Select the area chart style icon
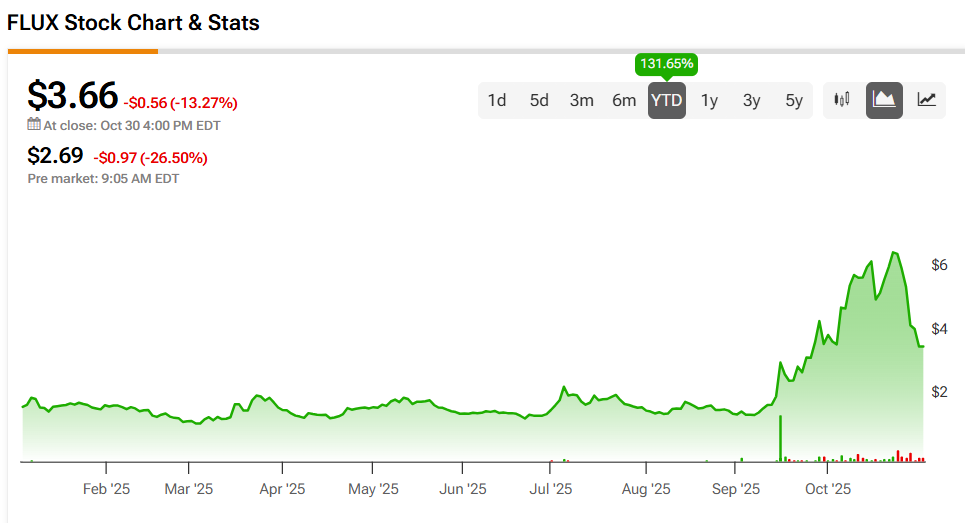This screenshot has height=523, width=965. (884, 100)
